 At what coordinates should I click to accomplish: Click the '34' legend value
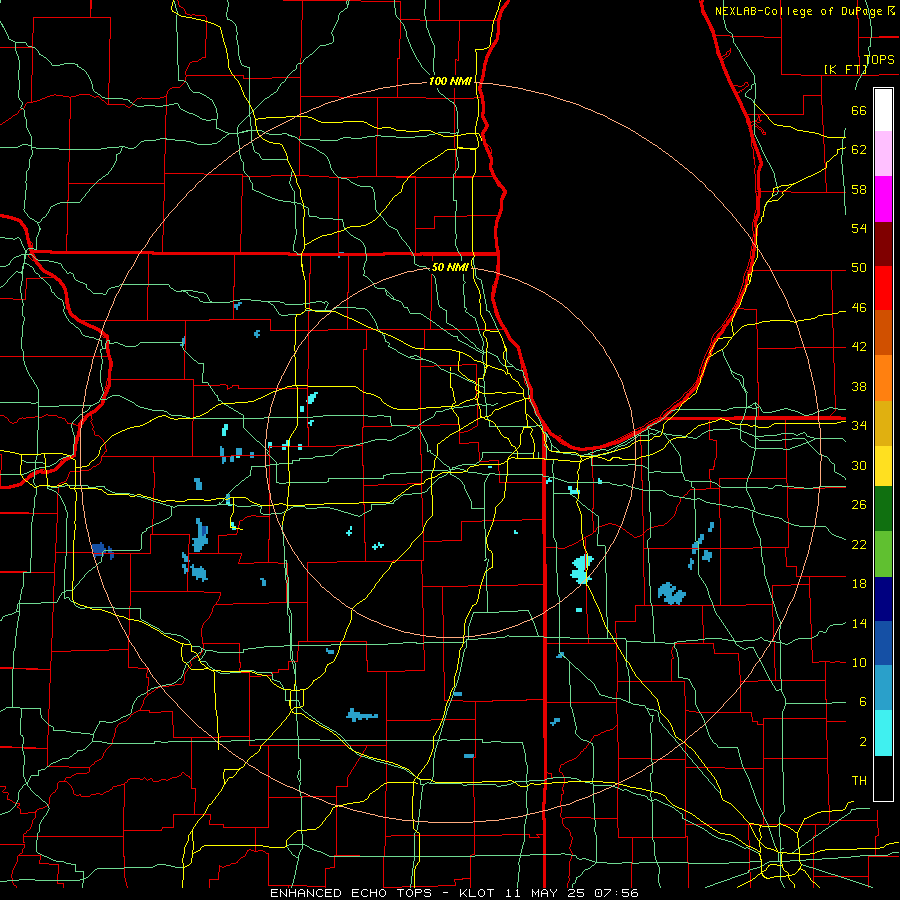[859, 426]
